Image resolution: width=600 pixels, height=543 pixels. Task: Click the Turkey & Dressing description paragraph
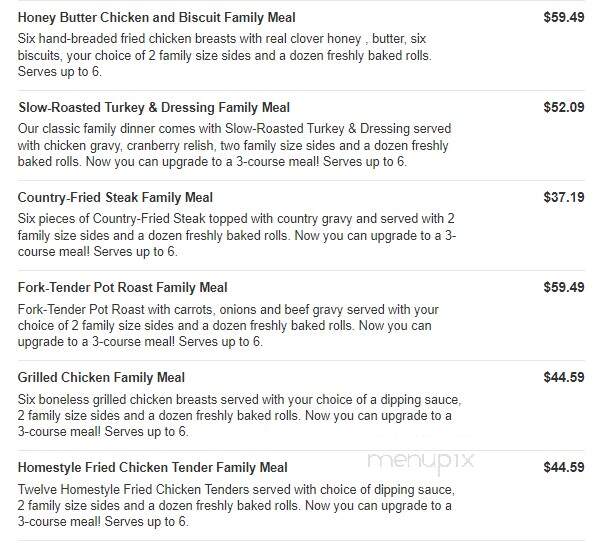[x=234, y=145]
